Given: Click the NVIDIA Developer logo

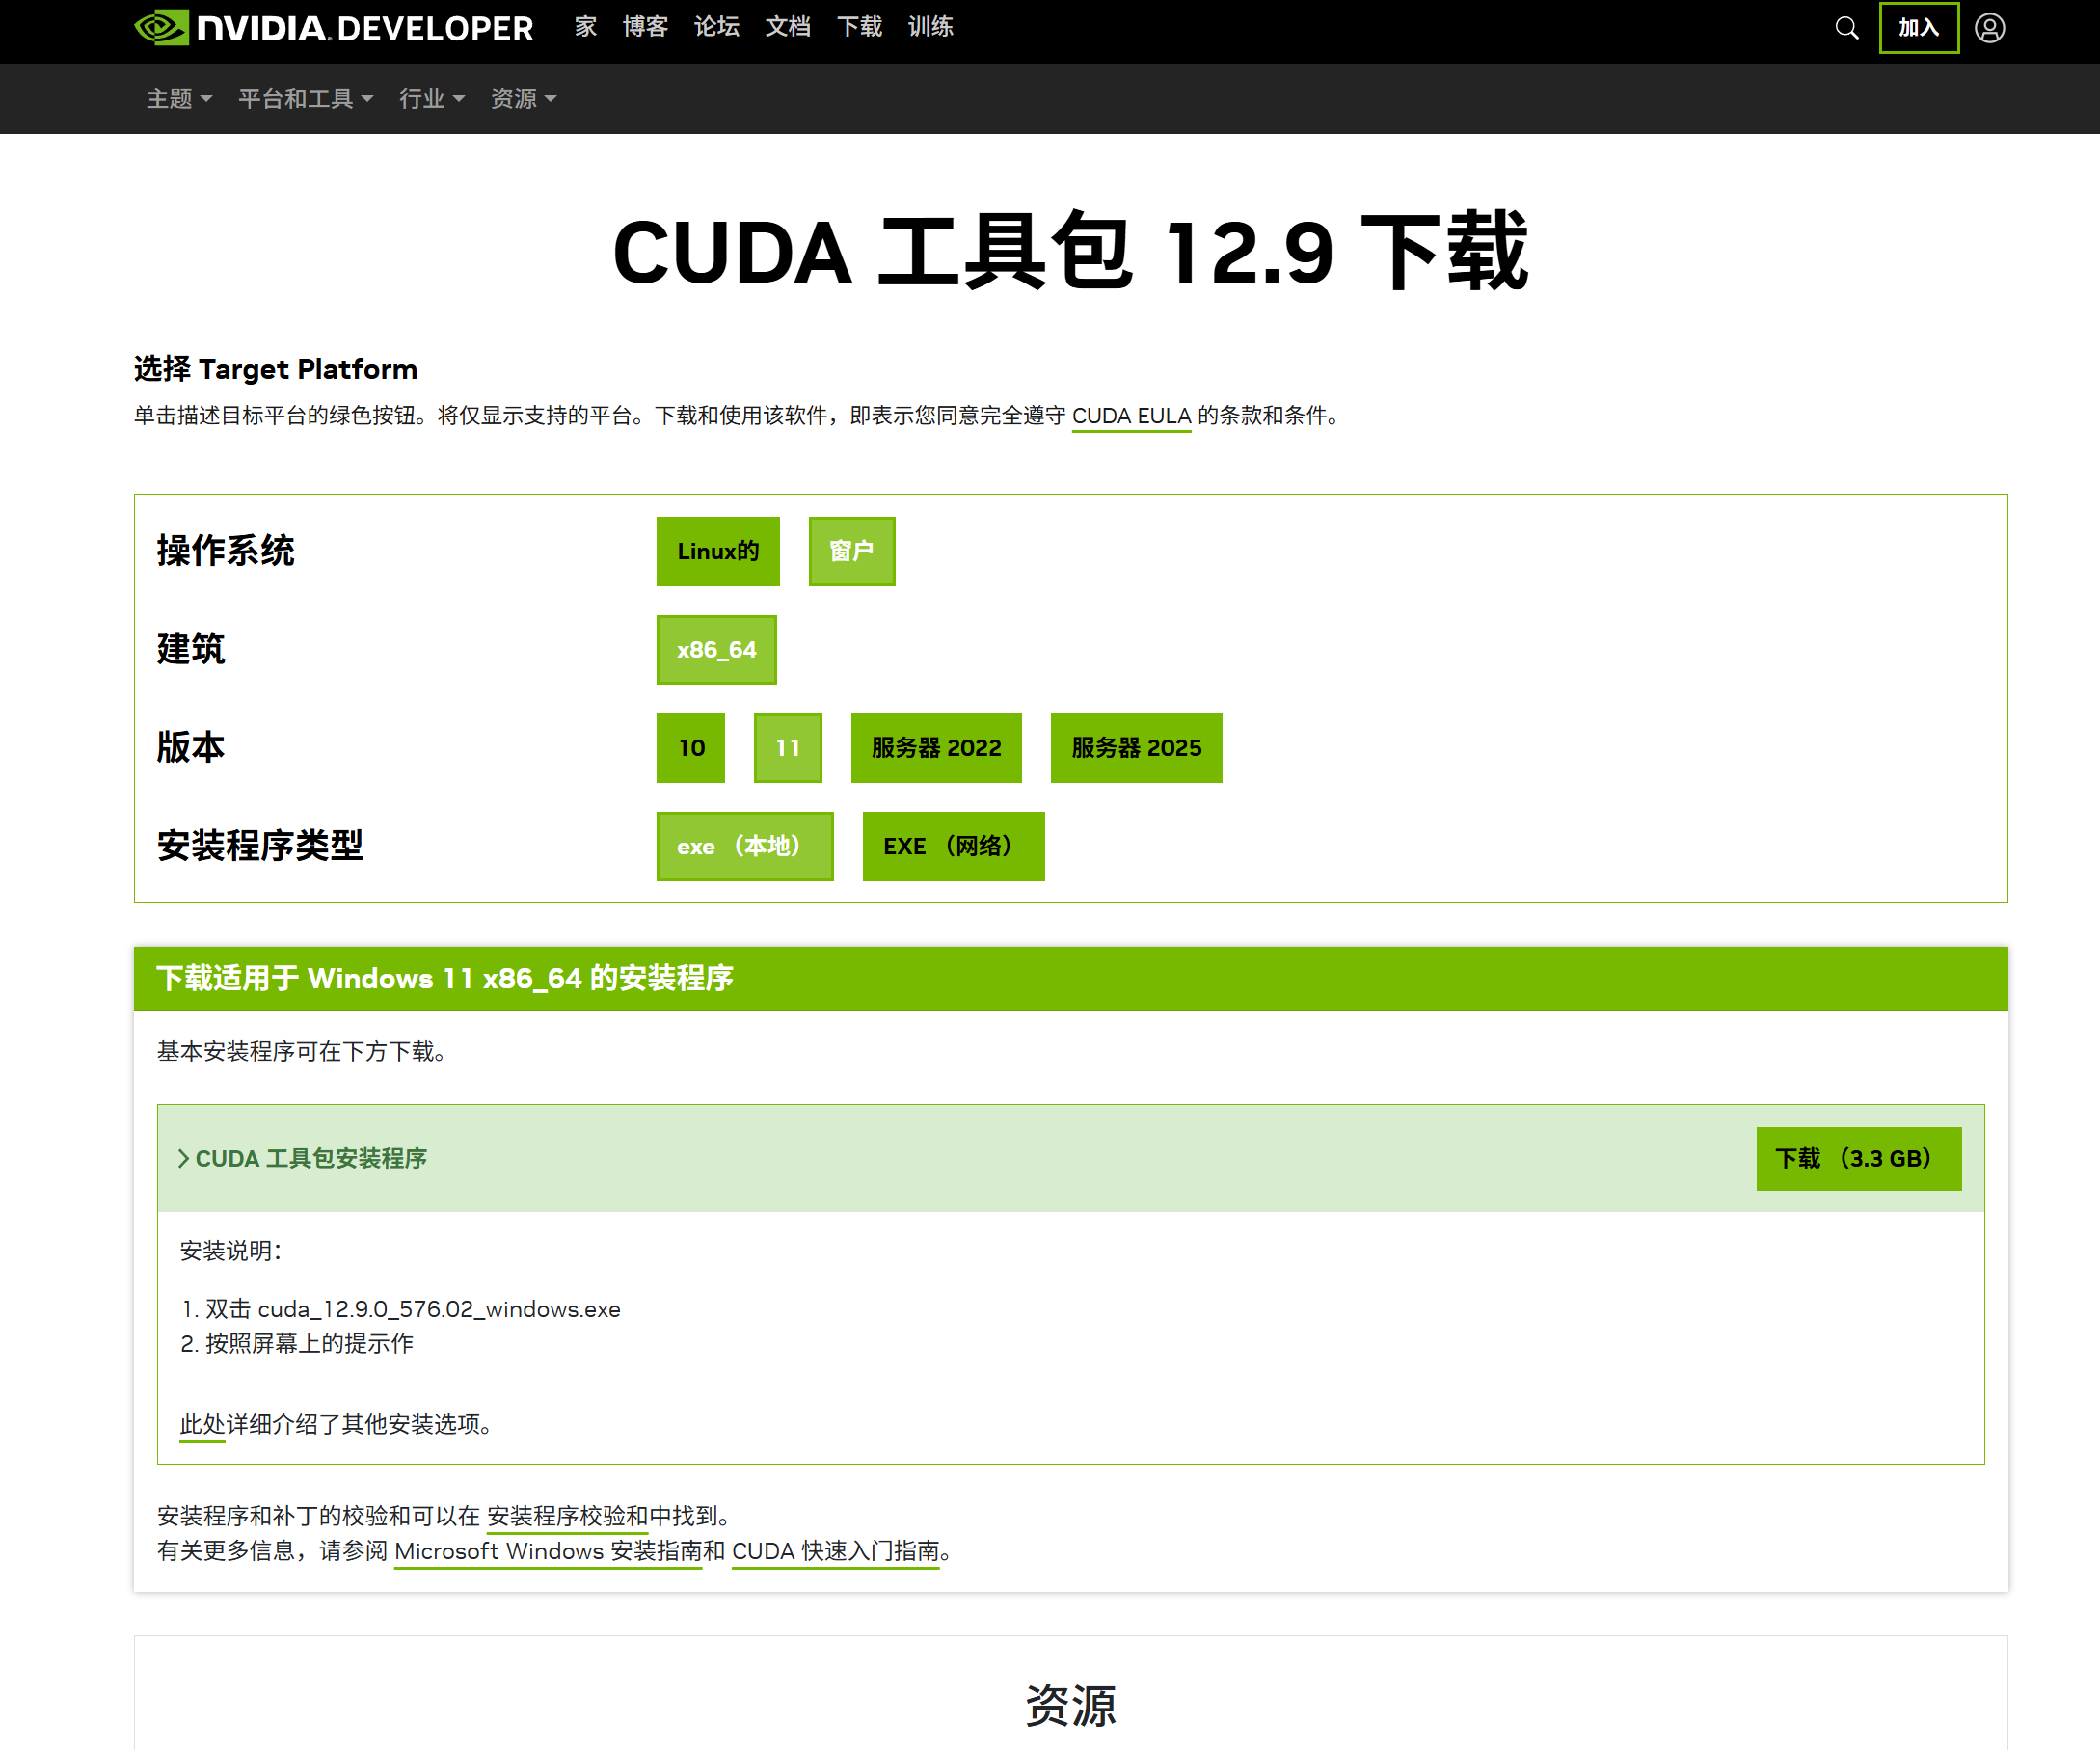Looking at the screenshot, I should click(x=333, y=27).
